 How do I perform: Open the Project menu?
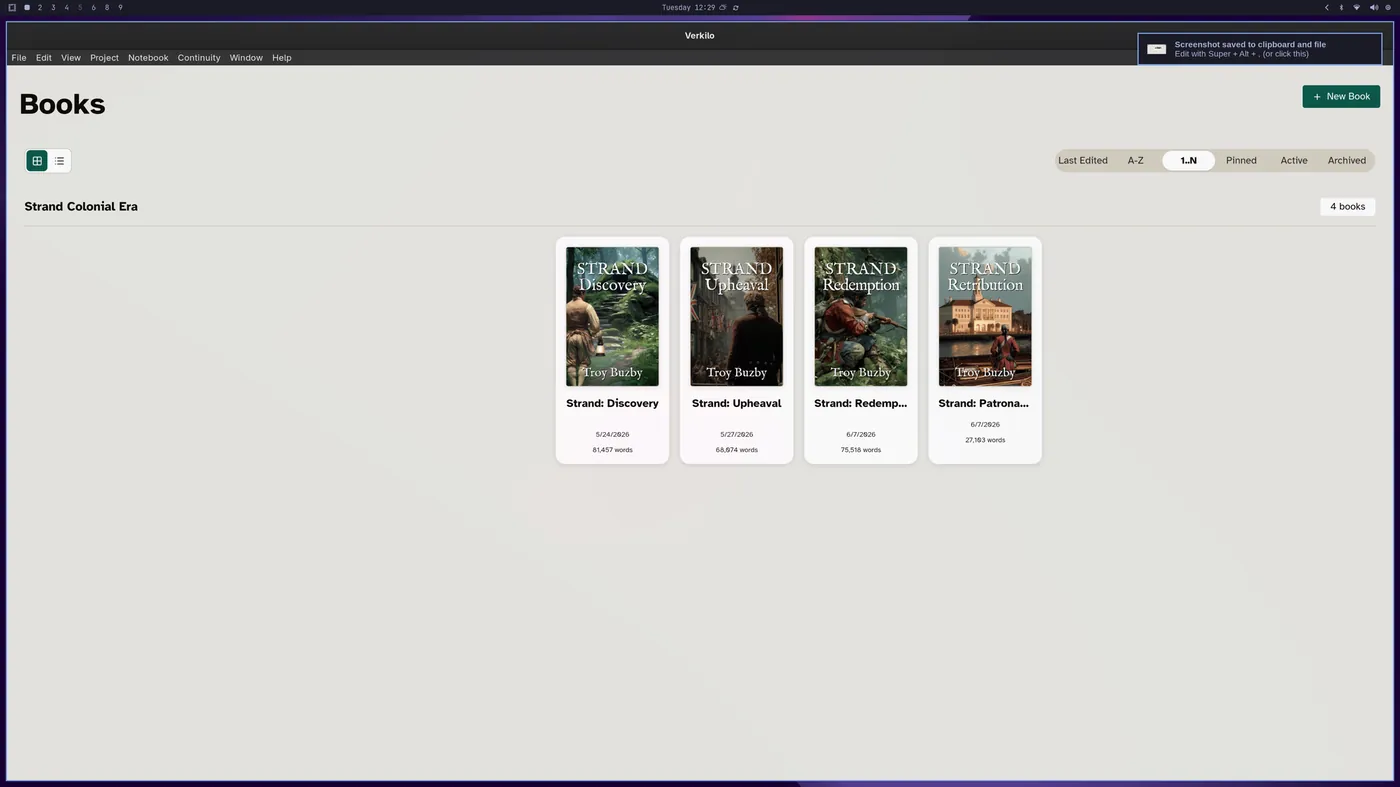(x=104, y=58)
